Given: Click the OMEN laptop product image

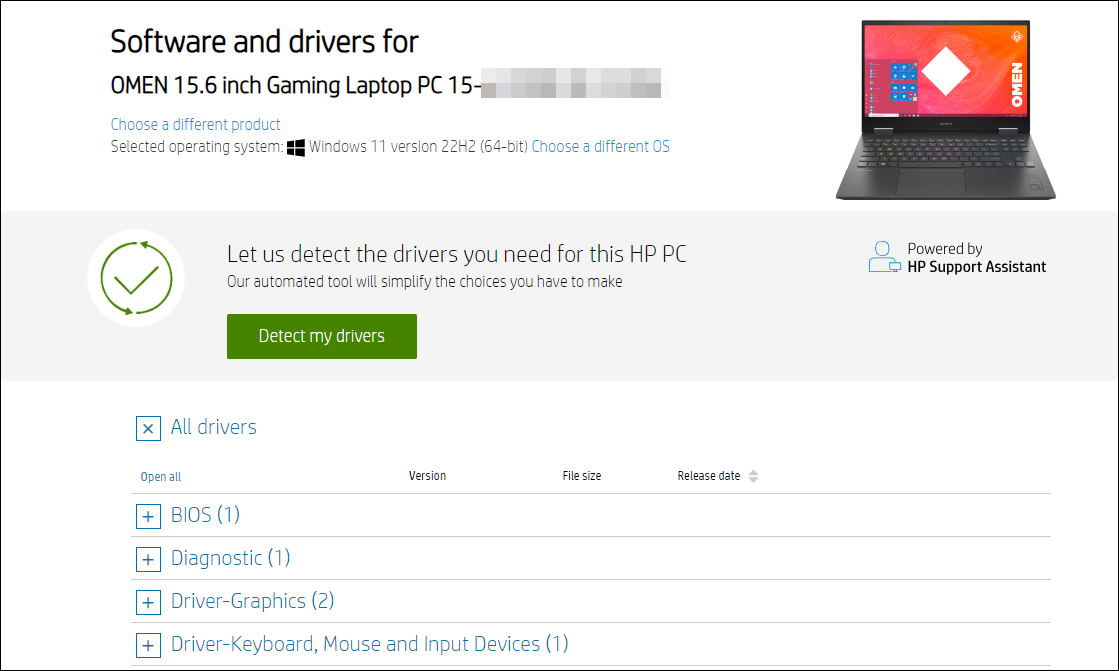Looking at the screenshot, I should 944,107.
